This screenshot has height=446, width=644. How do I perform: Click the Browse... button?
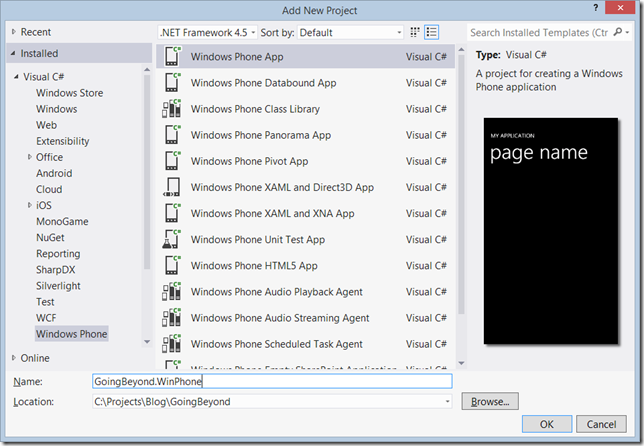490,401
